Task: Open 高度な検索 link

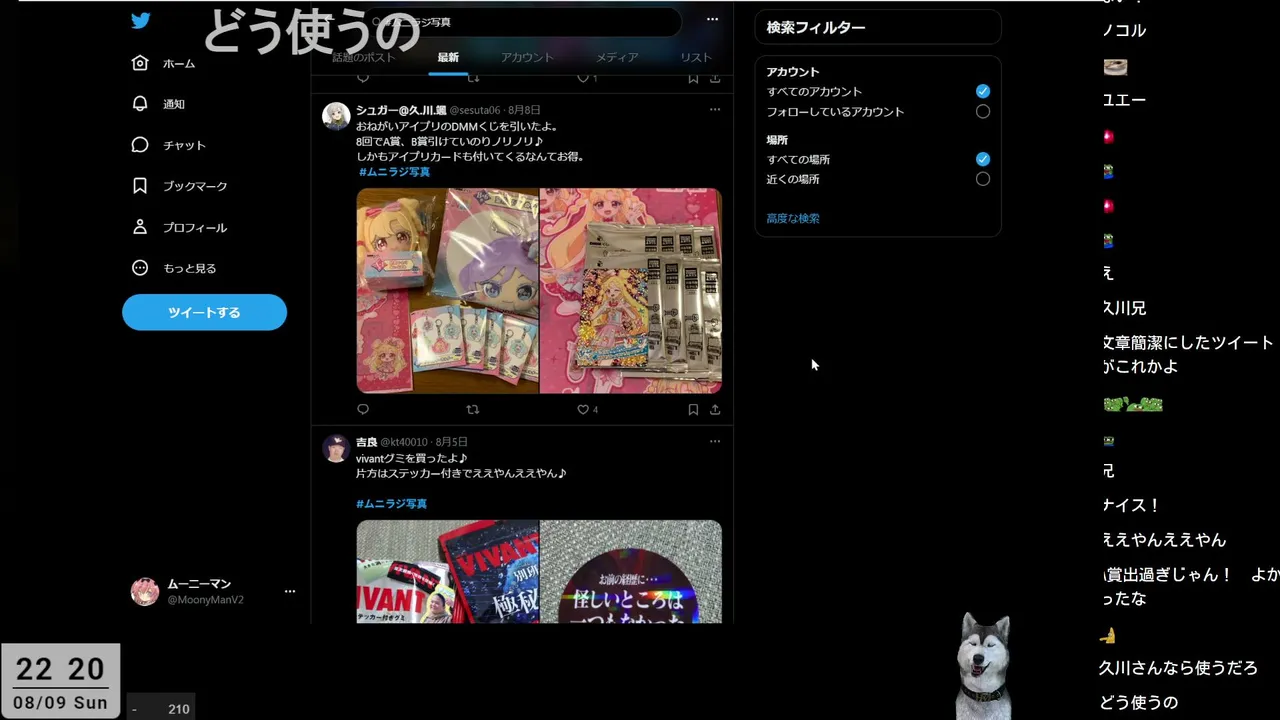Action: [793, 218]
